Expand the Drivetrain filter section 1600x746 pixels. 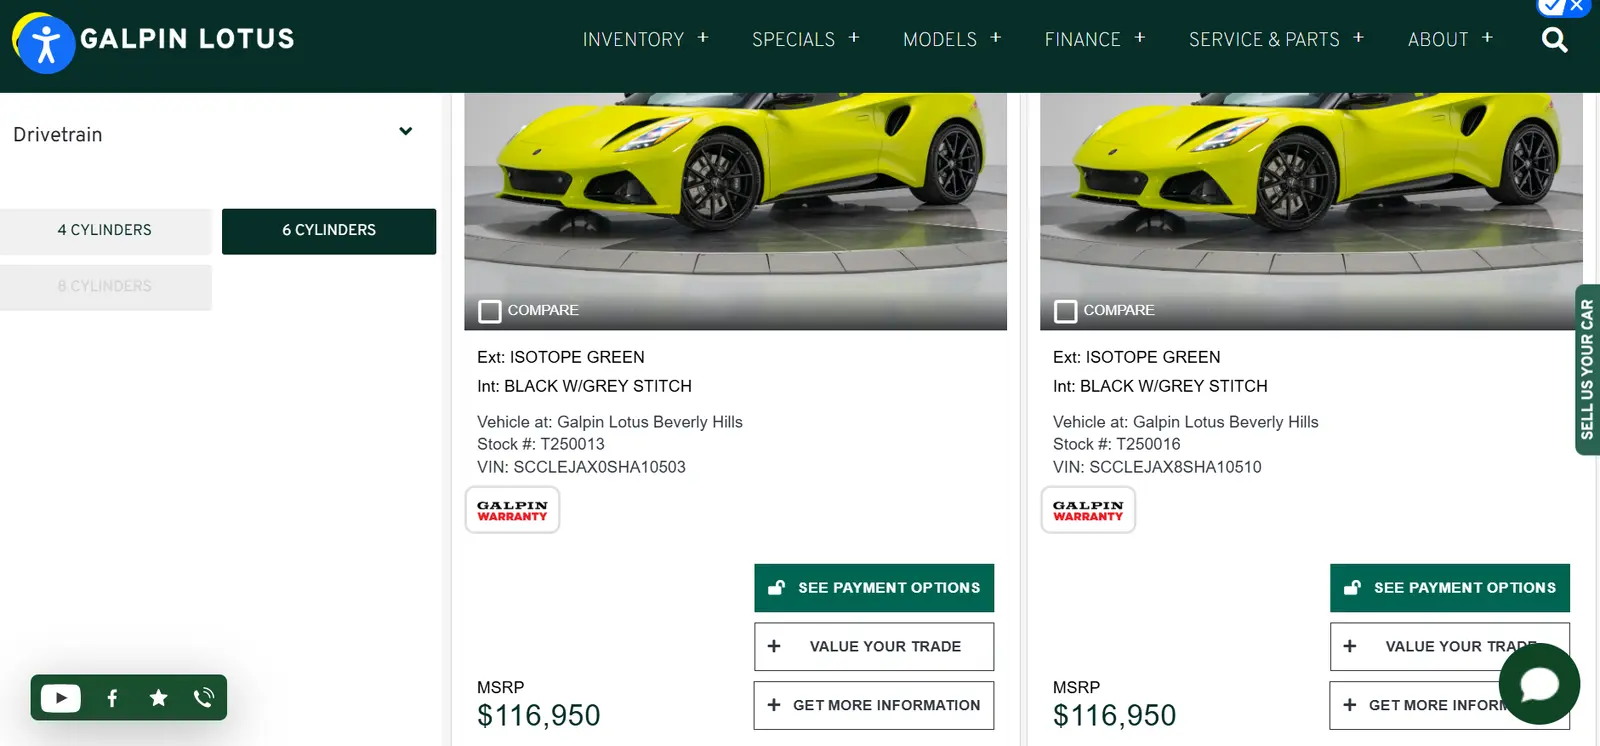point(405,132)
